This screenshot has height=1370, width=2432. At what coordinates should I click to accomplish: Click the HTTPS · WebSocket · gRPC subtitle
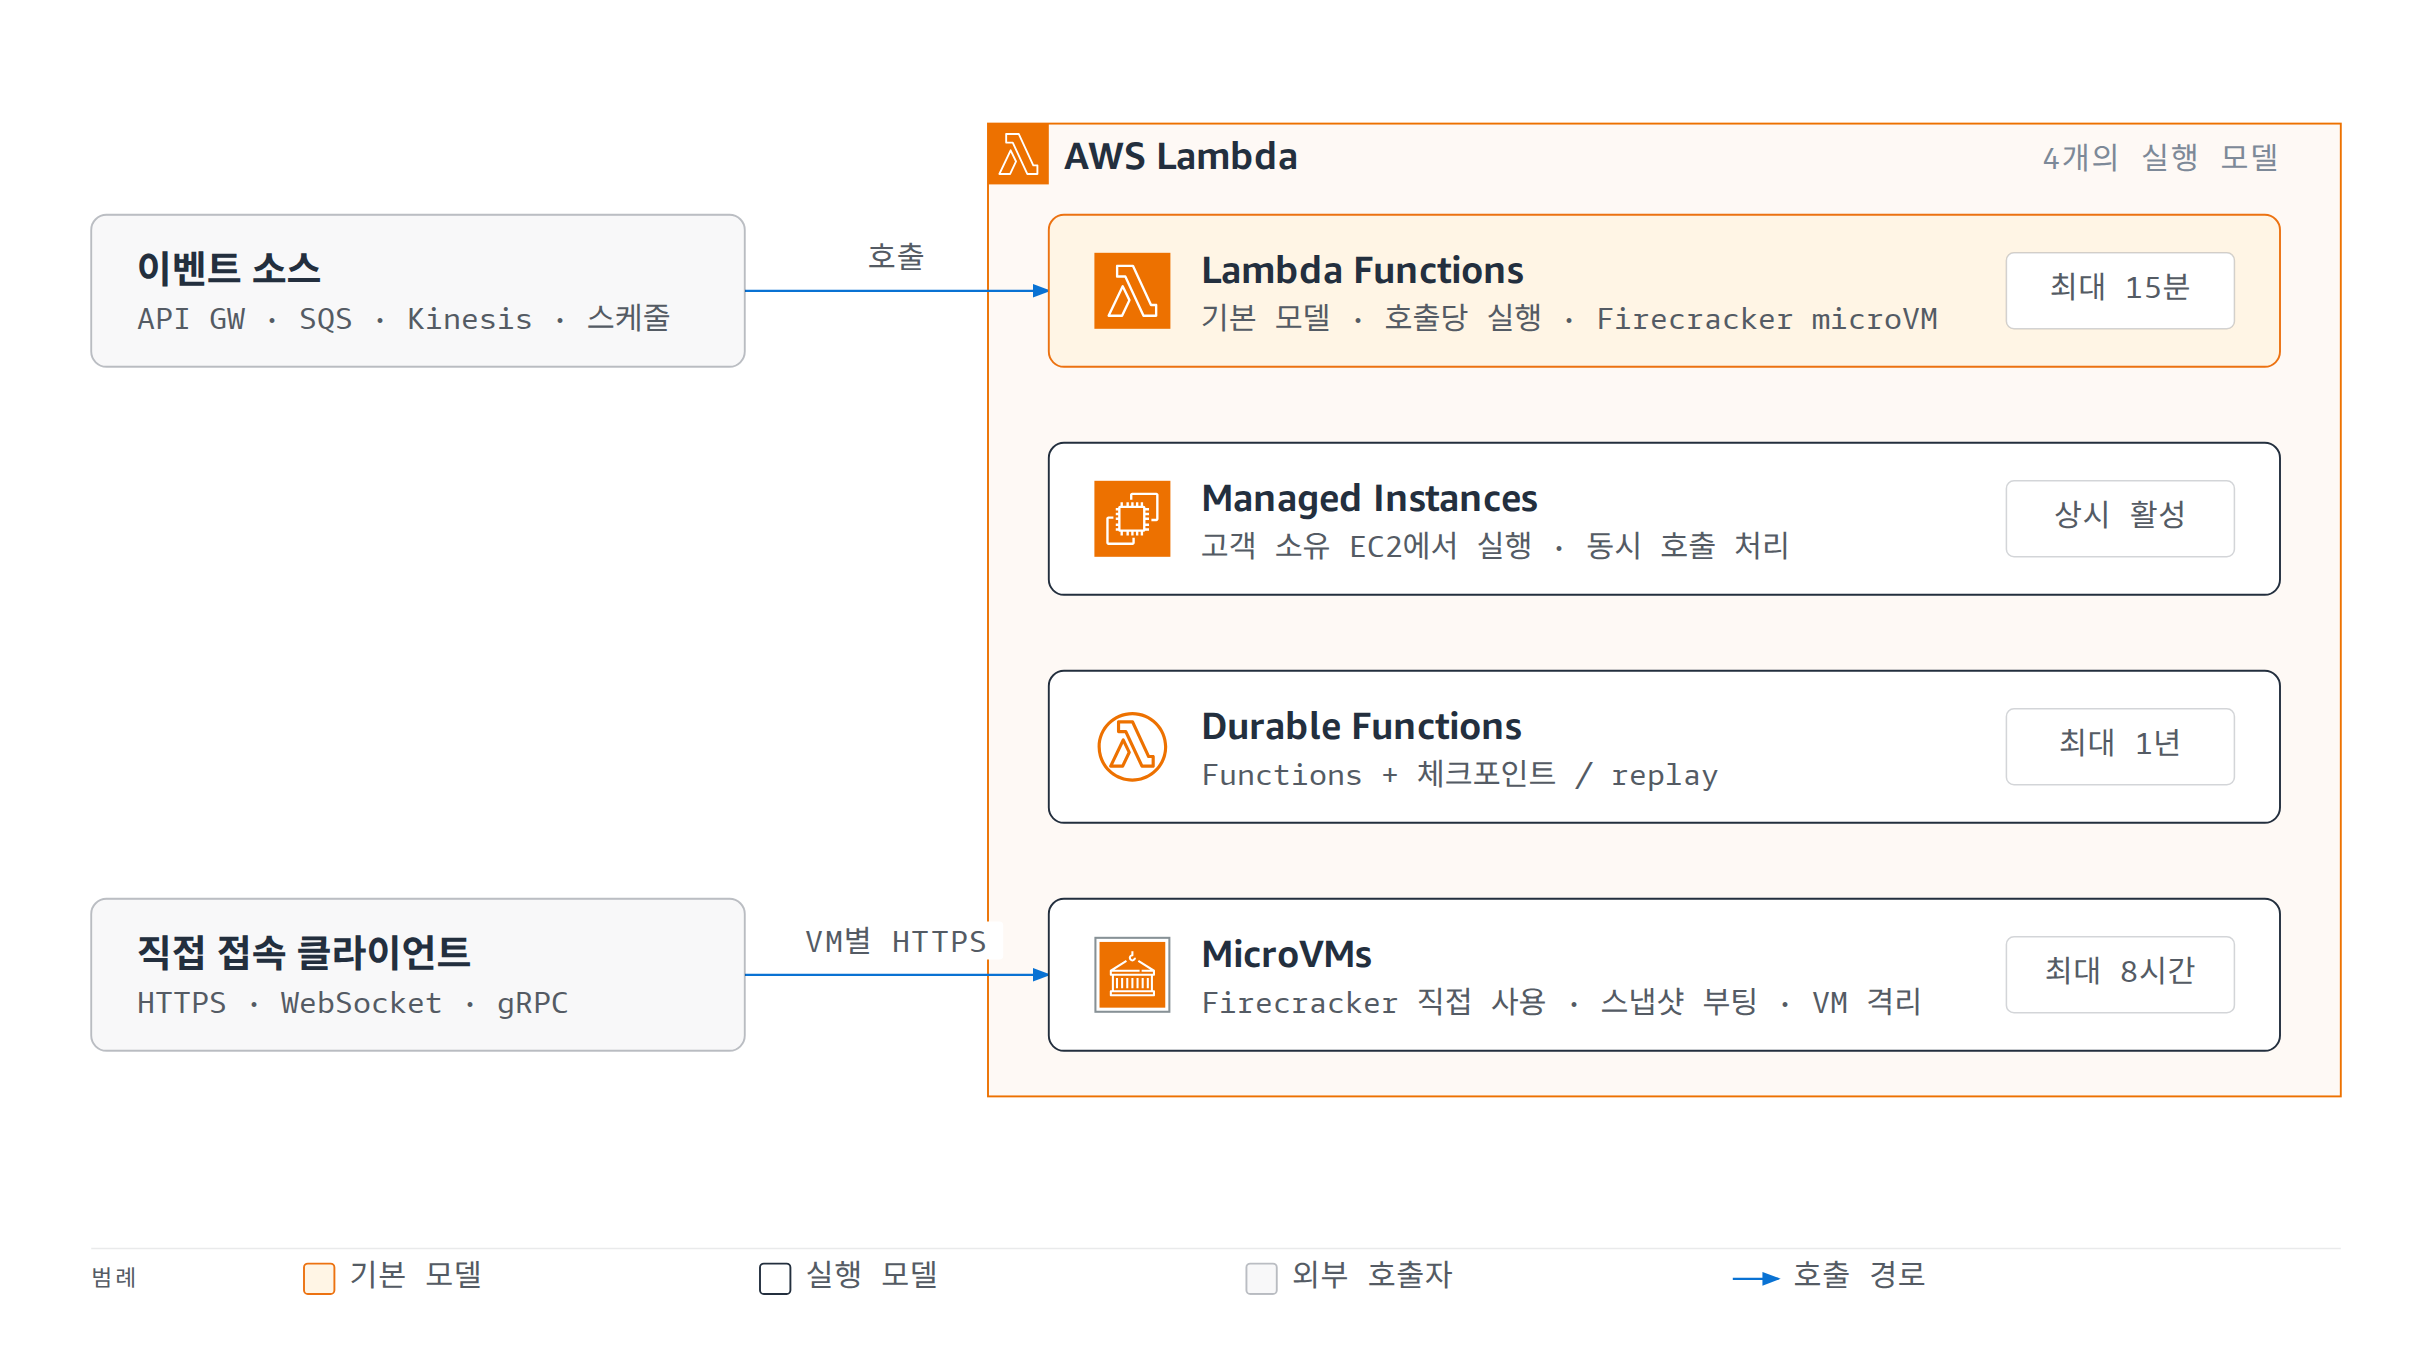pyautogui.click(x=352, y=1003)
